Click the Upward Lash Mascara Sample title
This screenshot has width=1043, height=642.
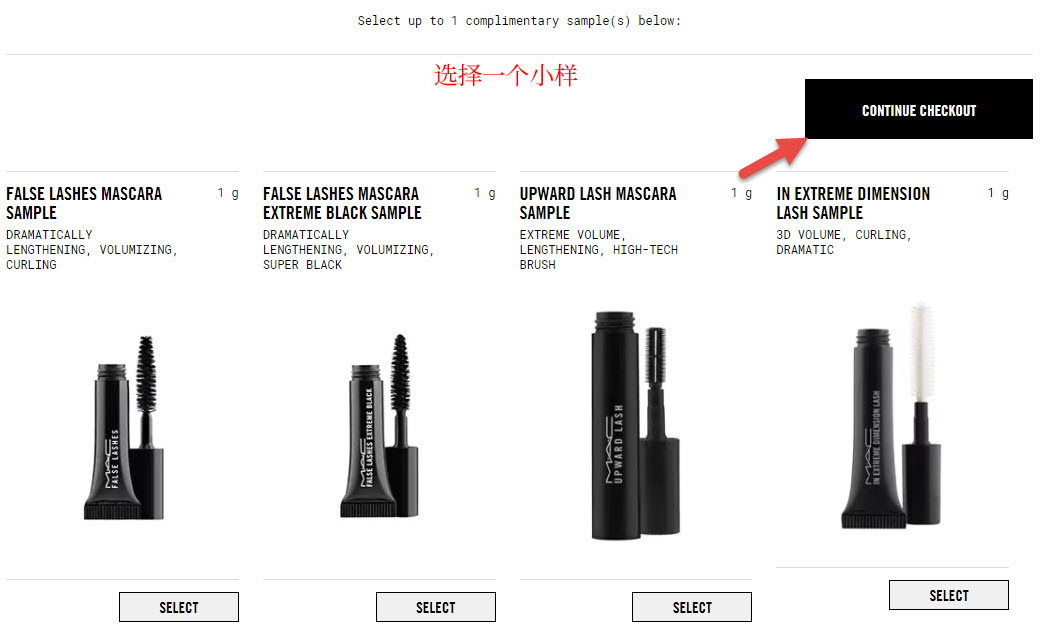click(597, 203)
